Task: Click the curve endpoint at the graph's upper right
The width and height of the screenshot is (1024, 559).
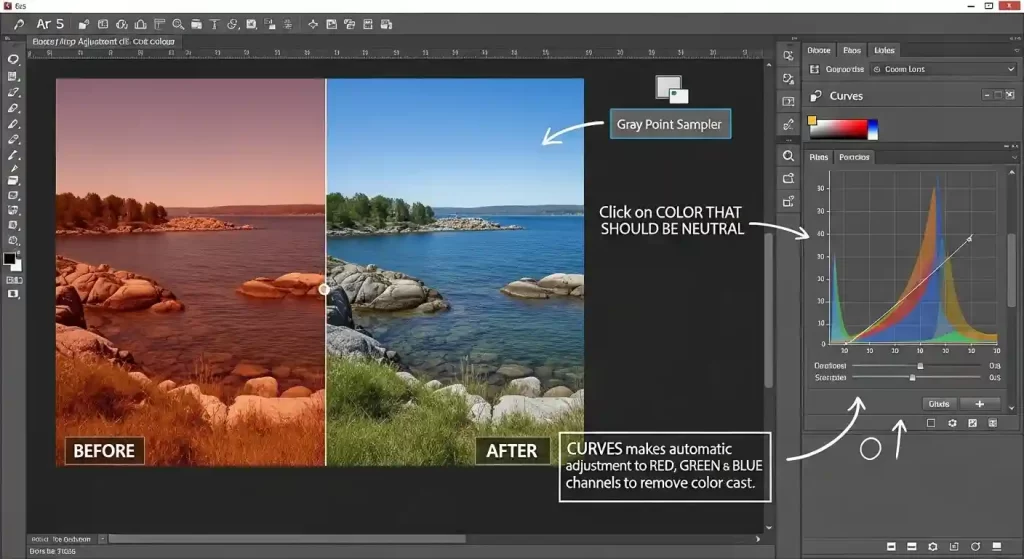Action: click(x=969, y=239)
